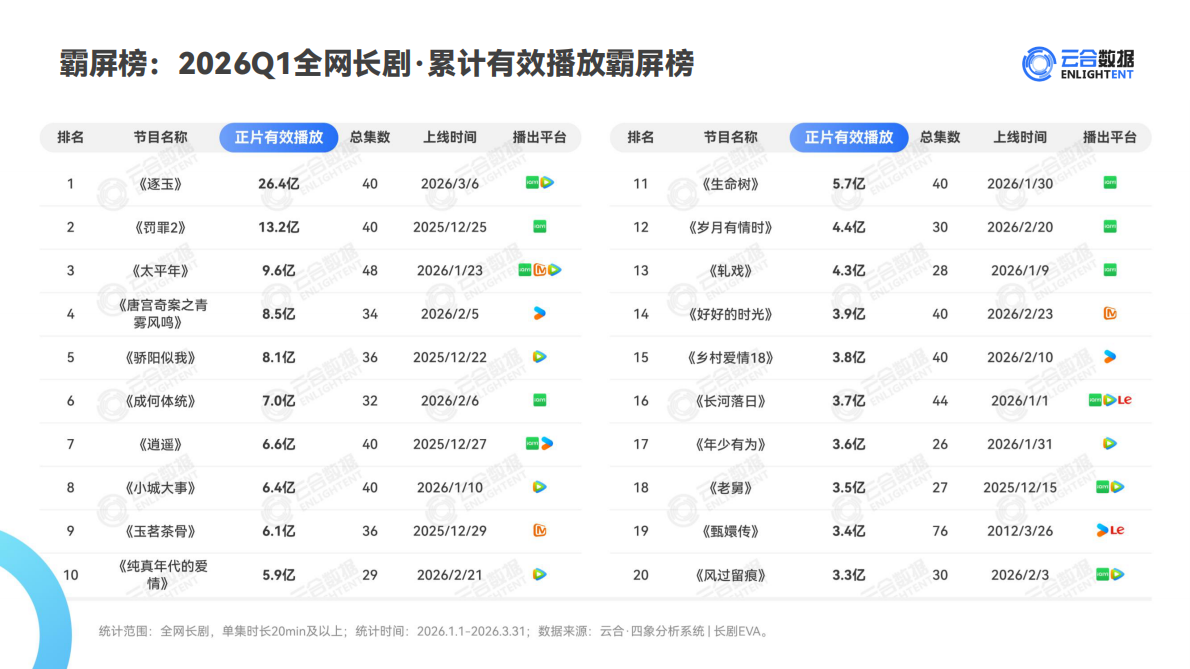Image resolution: width=1190 pixels, height=669 pixels.
Task: Click the title 《逐玉》
Action: click(160, 184)
